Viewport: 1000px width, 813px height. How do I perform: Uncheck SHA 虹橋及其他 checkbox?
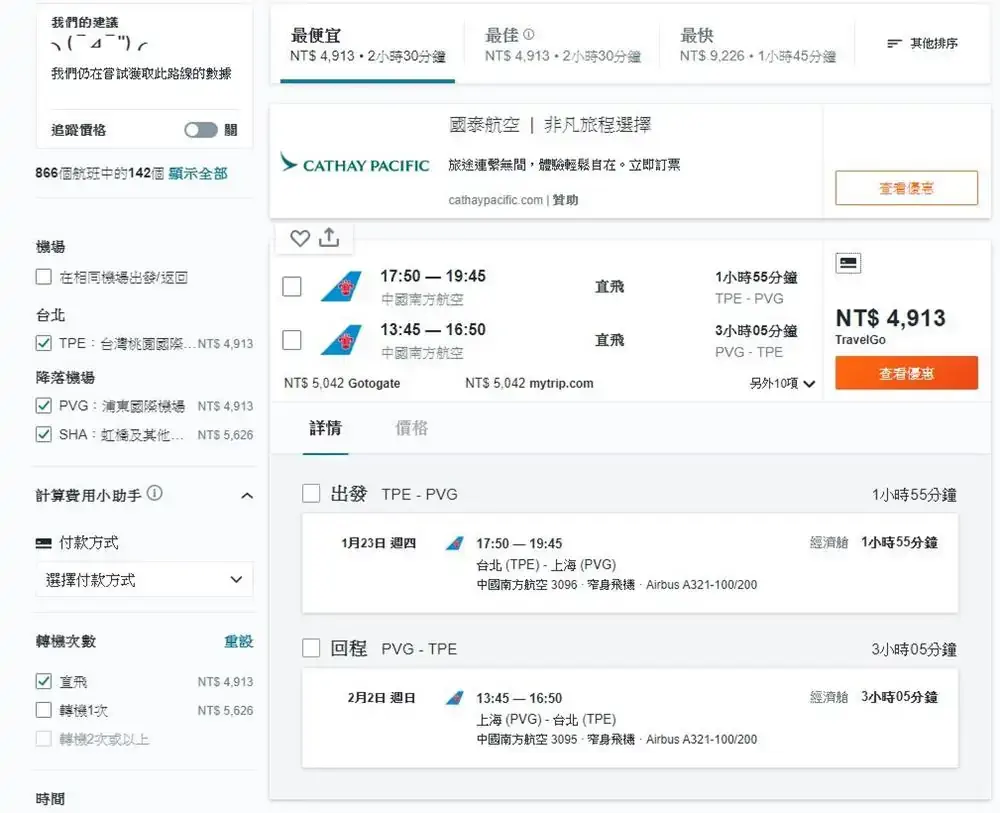(43, 434)
